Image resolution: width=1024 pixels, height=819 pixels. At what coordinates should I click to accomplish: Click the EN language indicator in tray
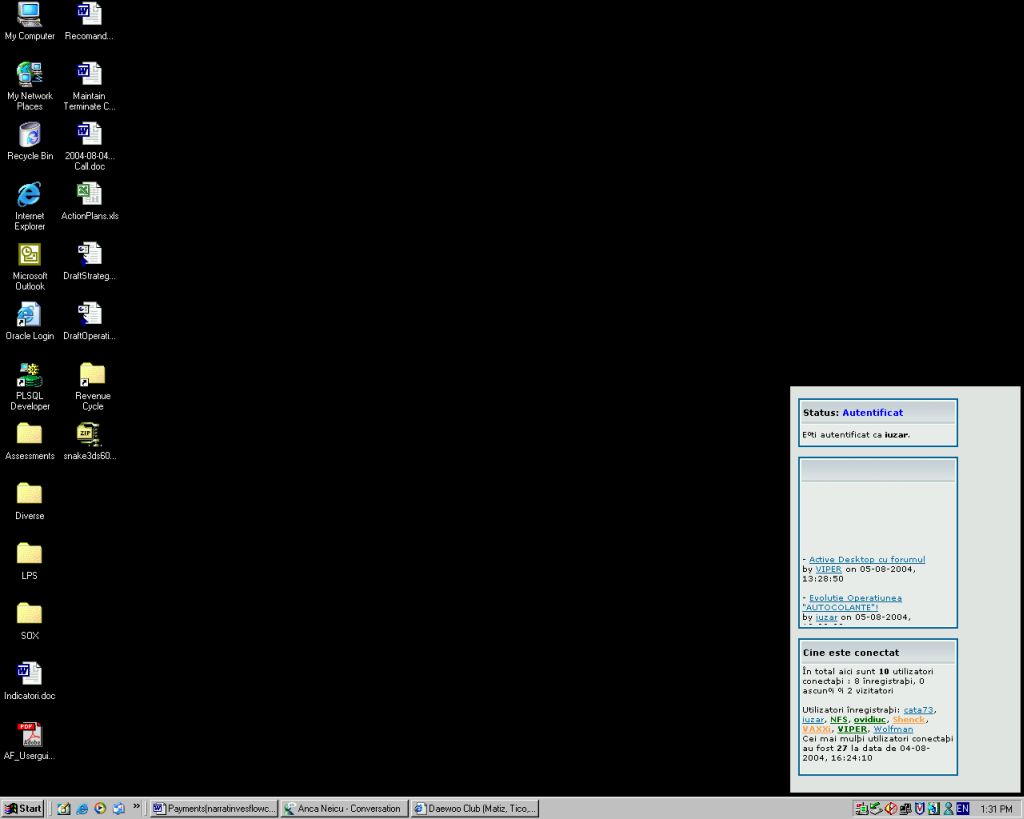(963, 808)
